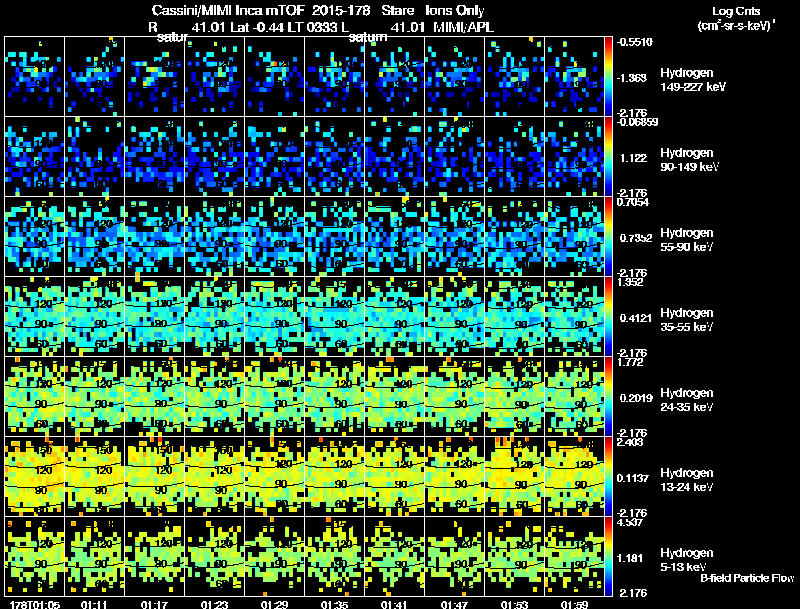Viewport: 800px width, 609px height.
Task: Click the 'Hydrogen 55-90 keV' row label
Action: coord(687,240)
